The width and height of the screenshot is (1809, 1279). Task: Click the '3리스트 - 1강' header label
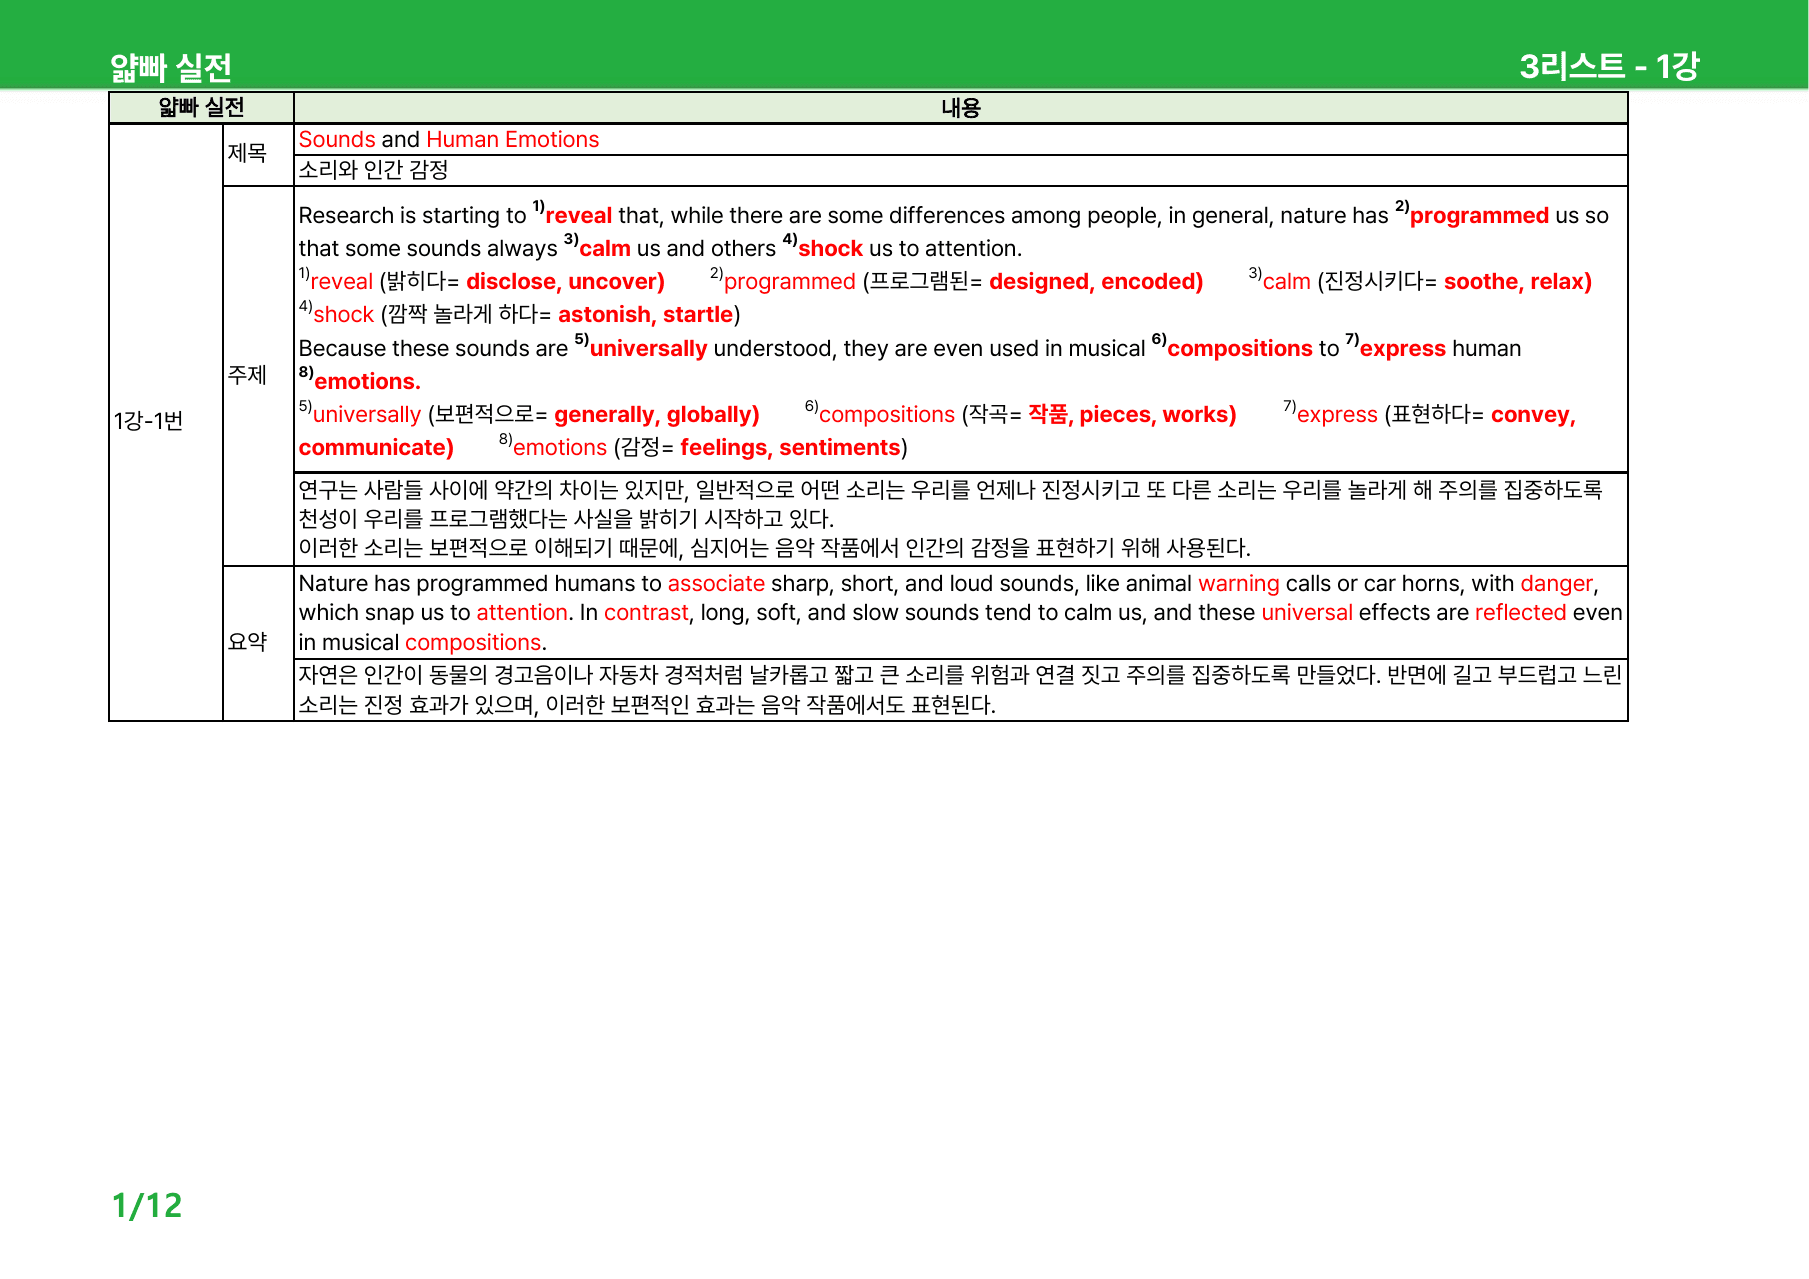coord(1609,66)
